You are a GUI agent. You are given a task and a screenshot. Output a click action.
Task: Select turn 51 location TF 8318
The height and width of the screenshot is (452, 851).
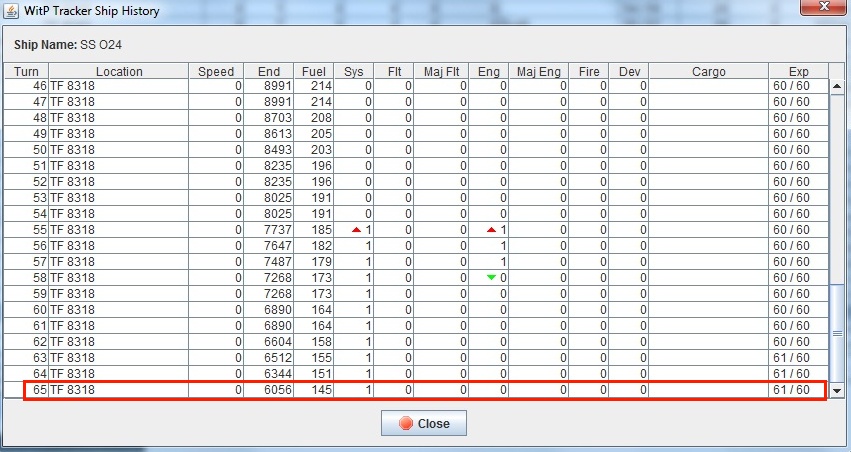pyautogui.click(x=119, y=165)
